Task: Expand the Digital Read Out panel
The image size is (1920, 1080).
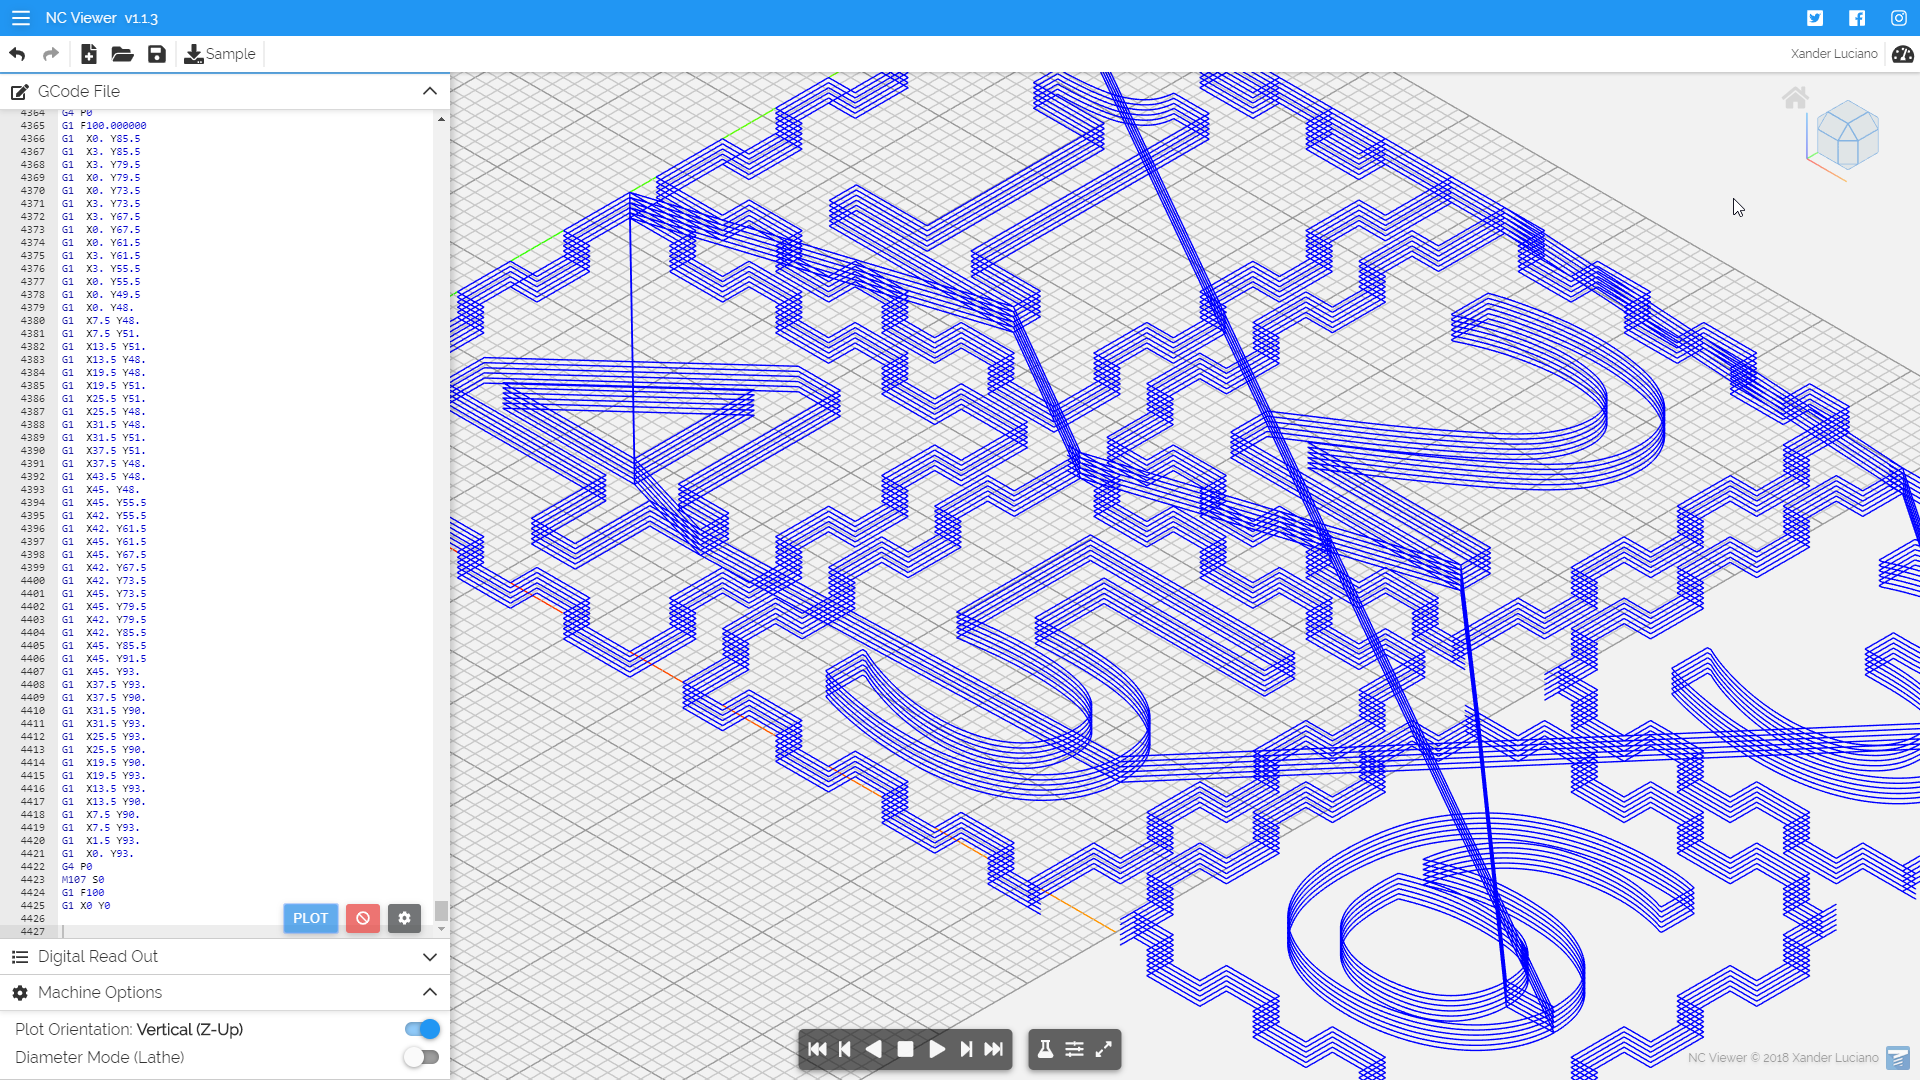Action: pos(430,957)
